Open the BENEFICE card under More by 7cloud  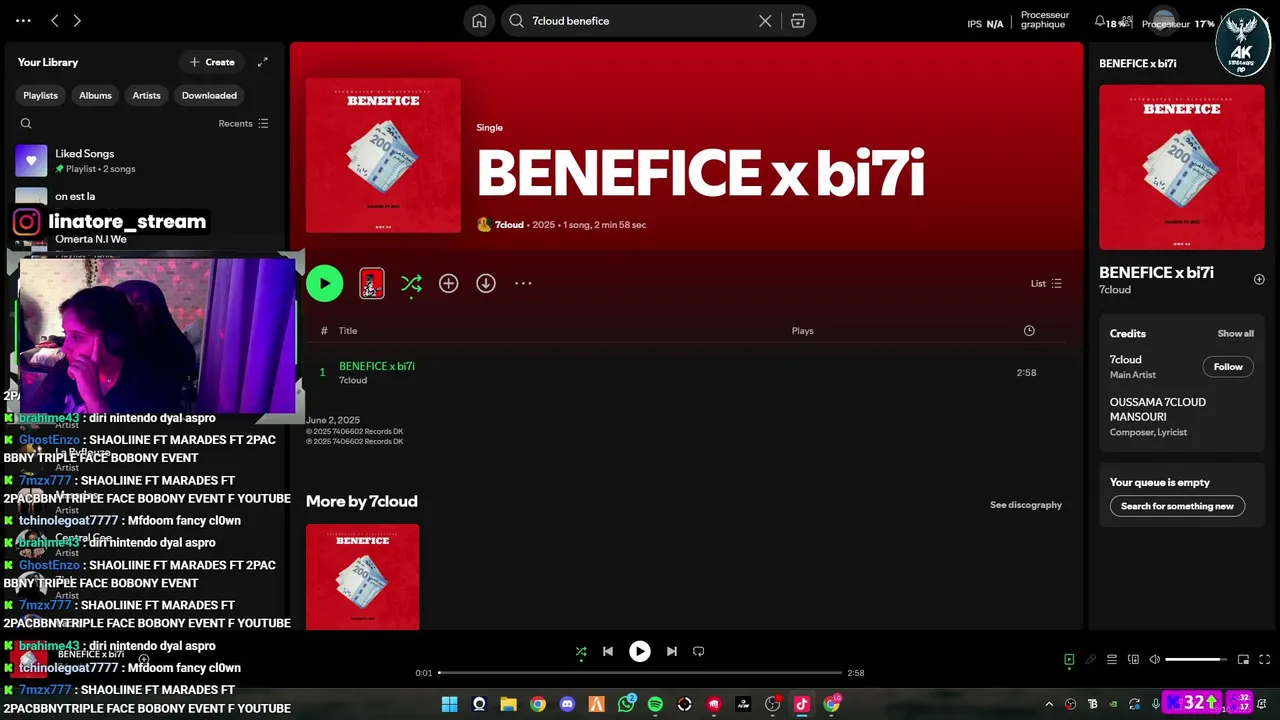(x=363, y=577)
